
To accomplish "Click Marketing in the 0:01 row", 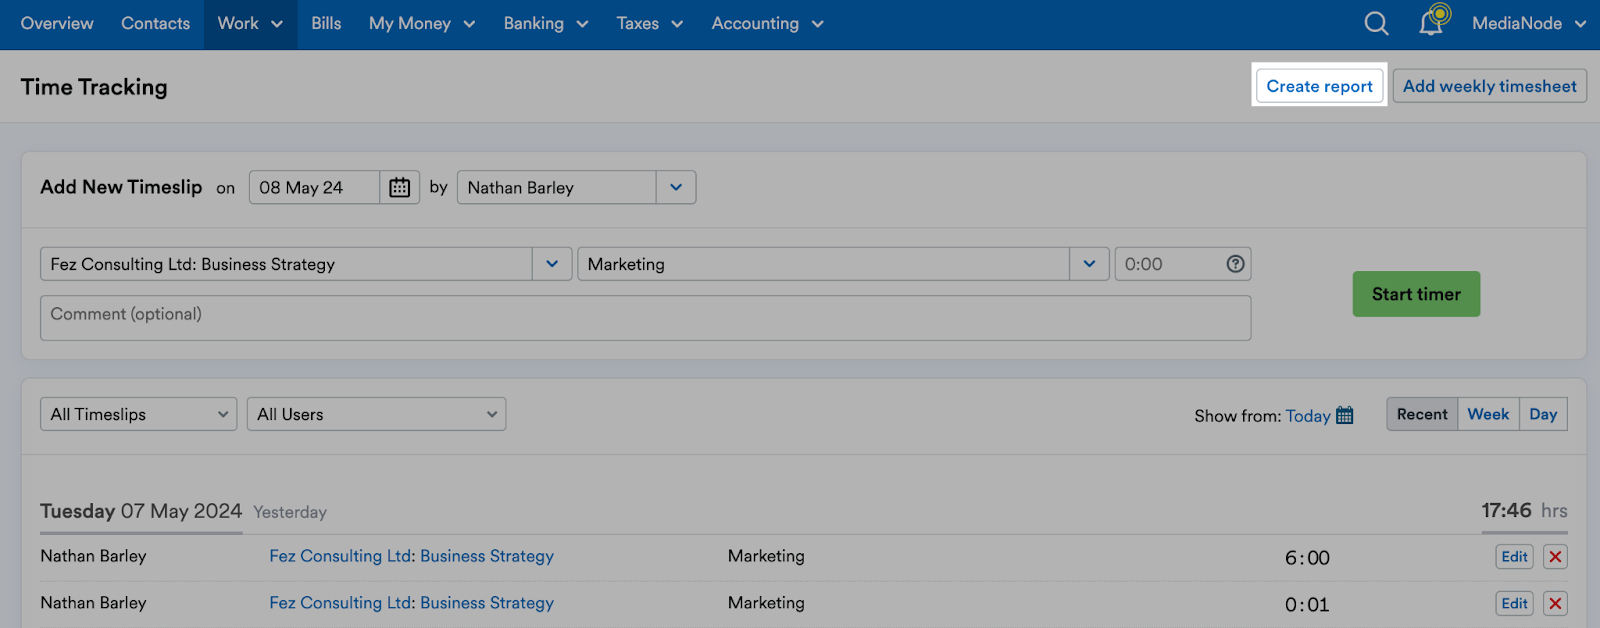I will (x=766, y=603).
